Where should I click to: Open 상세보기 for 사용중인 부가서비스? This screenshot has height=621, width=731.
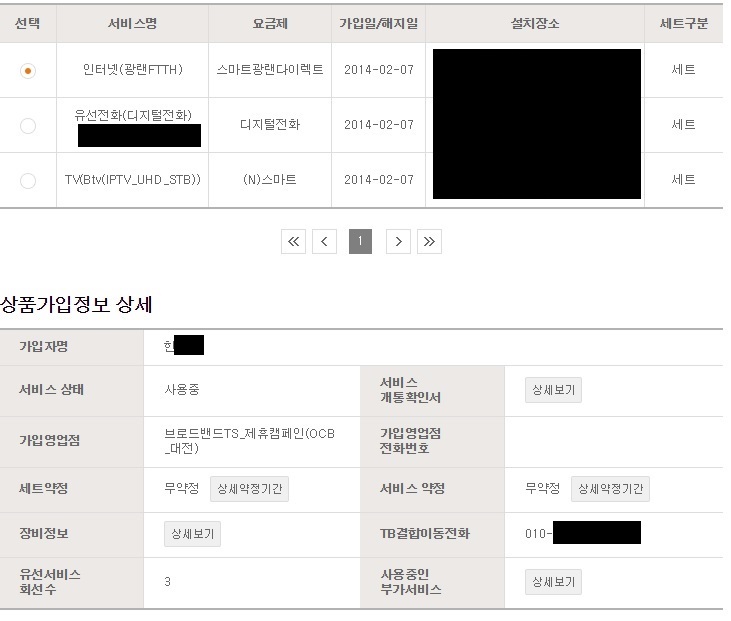(x=553, y=582)
